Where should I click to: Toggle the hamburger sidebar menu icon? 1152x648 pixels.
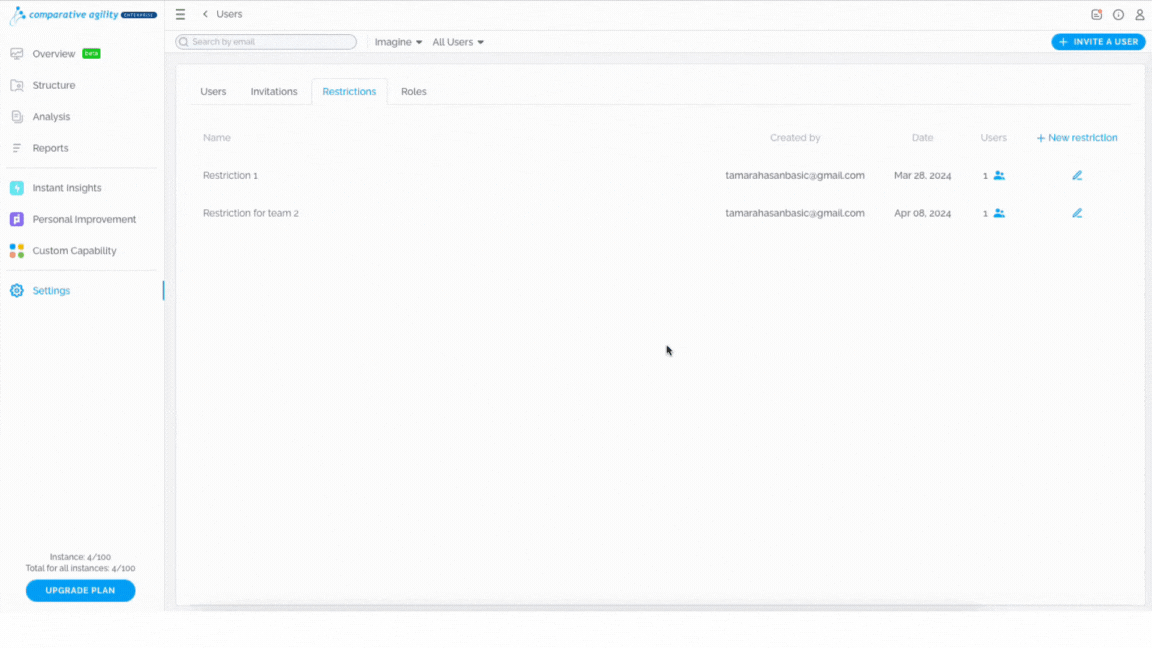180,15
